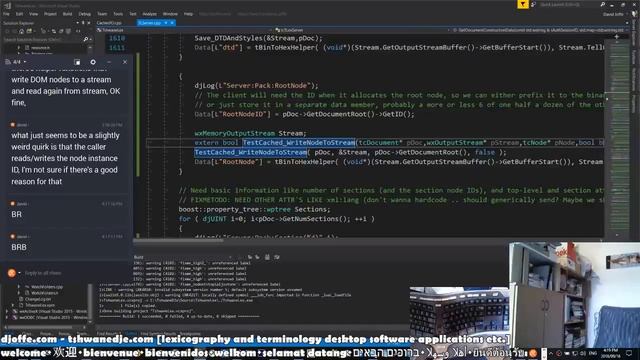Click the Quick Launch magnifier icon
Image resolution: width=640 pixels, height=360 pixels.
(x=603, y=4)
